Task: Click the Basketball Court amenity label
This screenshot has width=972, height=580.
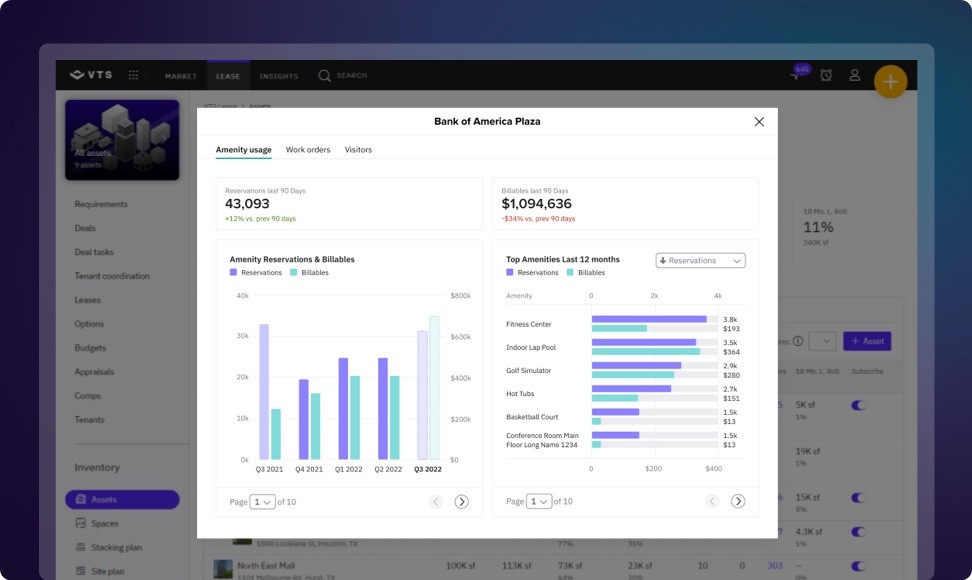Action: tap(532, 417)
